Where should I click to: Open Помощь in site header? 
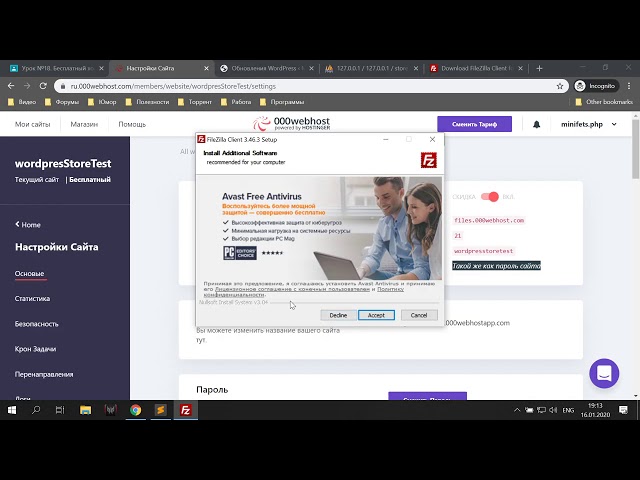pos(132,124)
